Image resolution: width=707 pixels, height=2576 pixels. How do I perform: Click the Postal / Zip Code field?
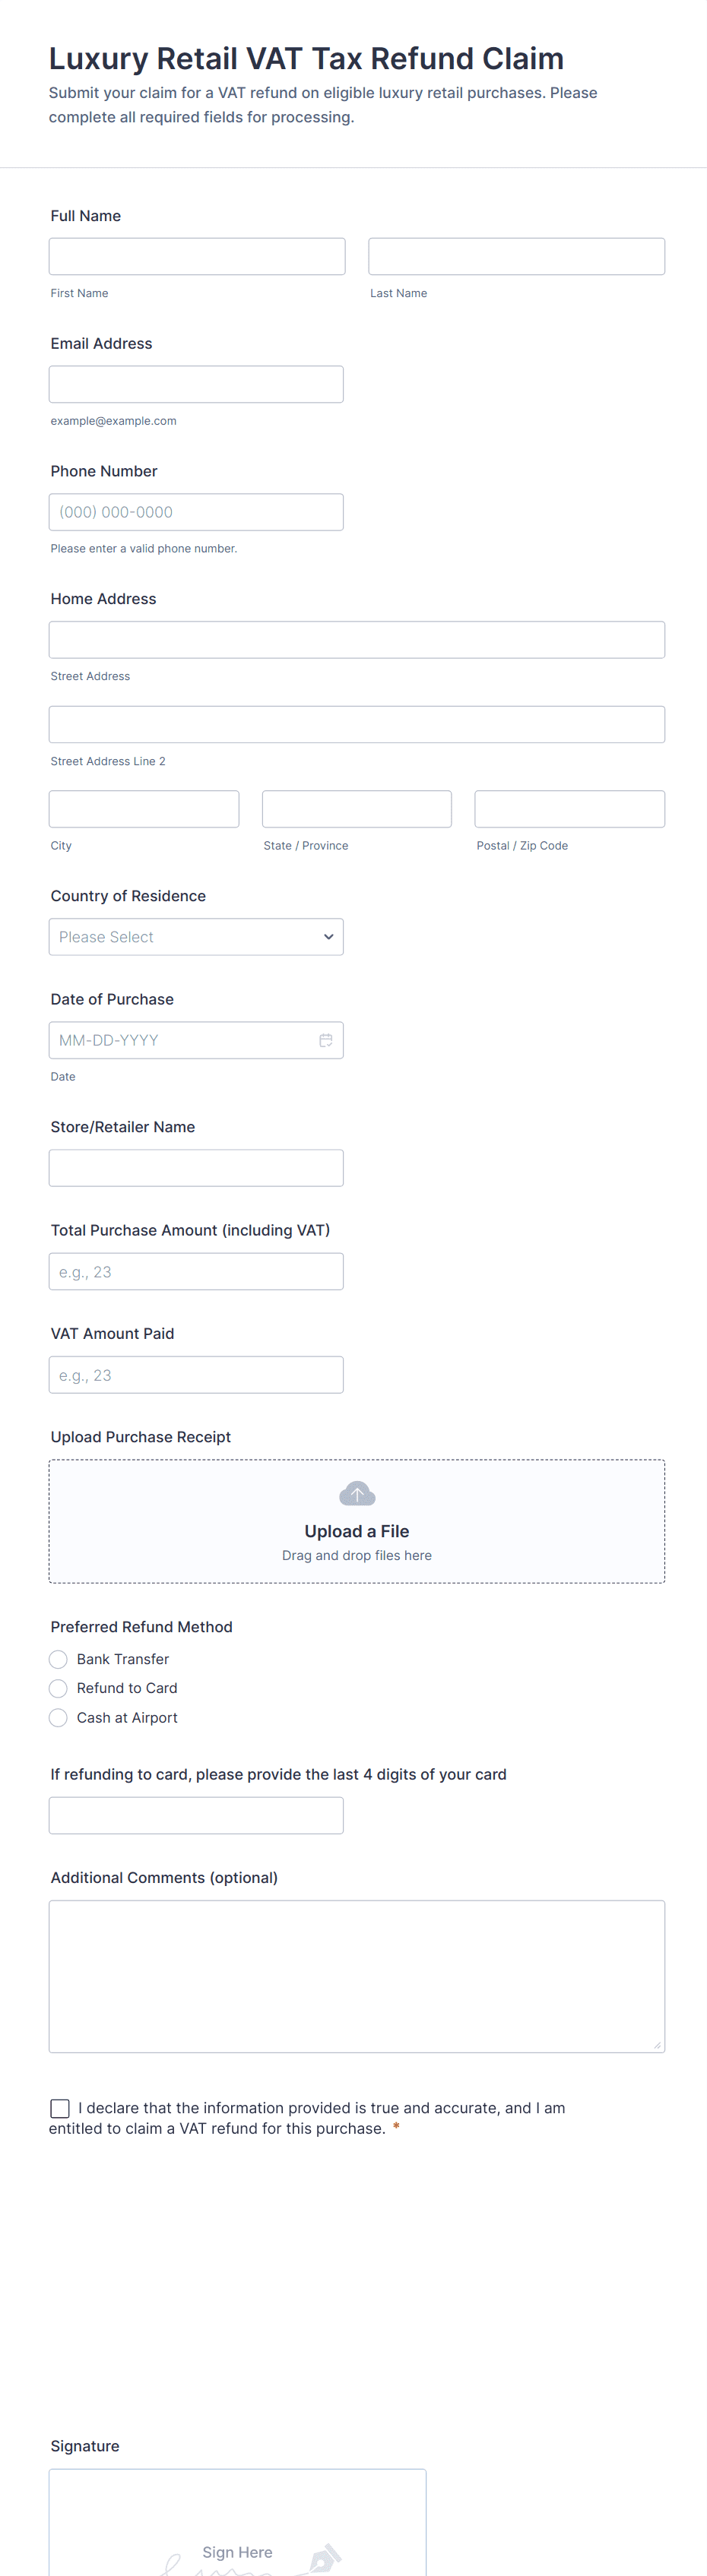569,809
